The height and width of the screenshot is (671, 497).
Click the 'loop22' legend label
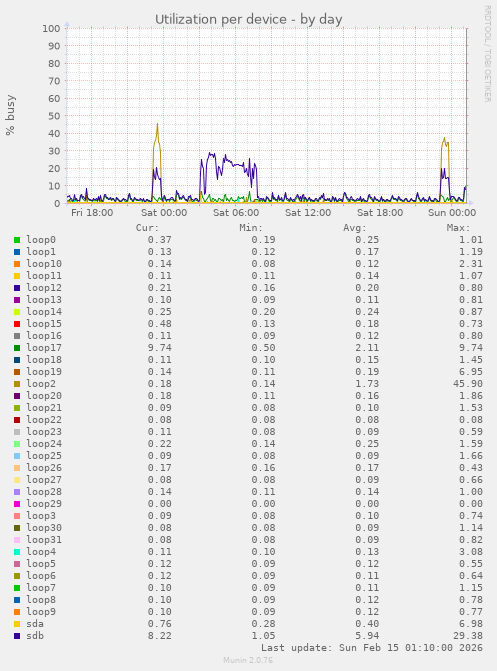(x=44, y=419)
